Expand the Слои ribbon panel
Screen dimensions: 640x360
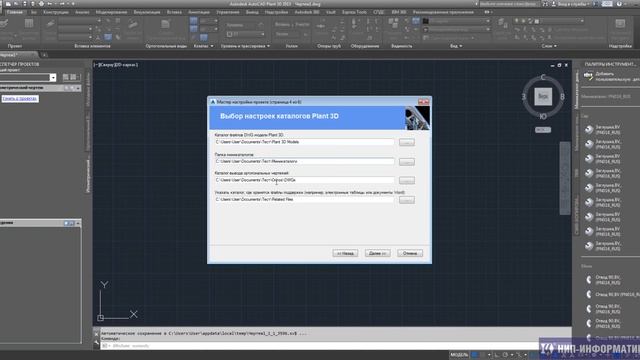(549, 46)
